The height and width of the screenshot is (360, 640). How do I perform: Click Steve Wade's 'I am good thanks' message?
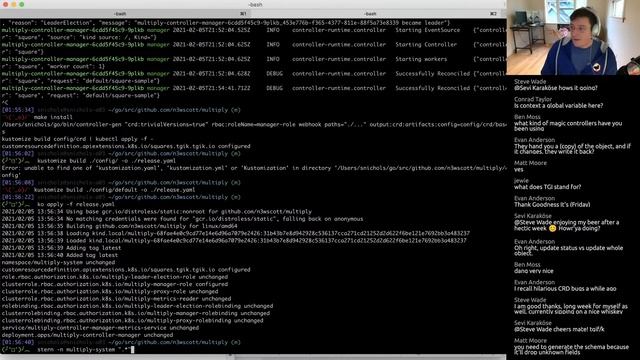coord(571,309)
